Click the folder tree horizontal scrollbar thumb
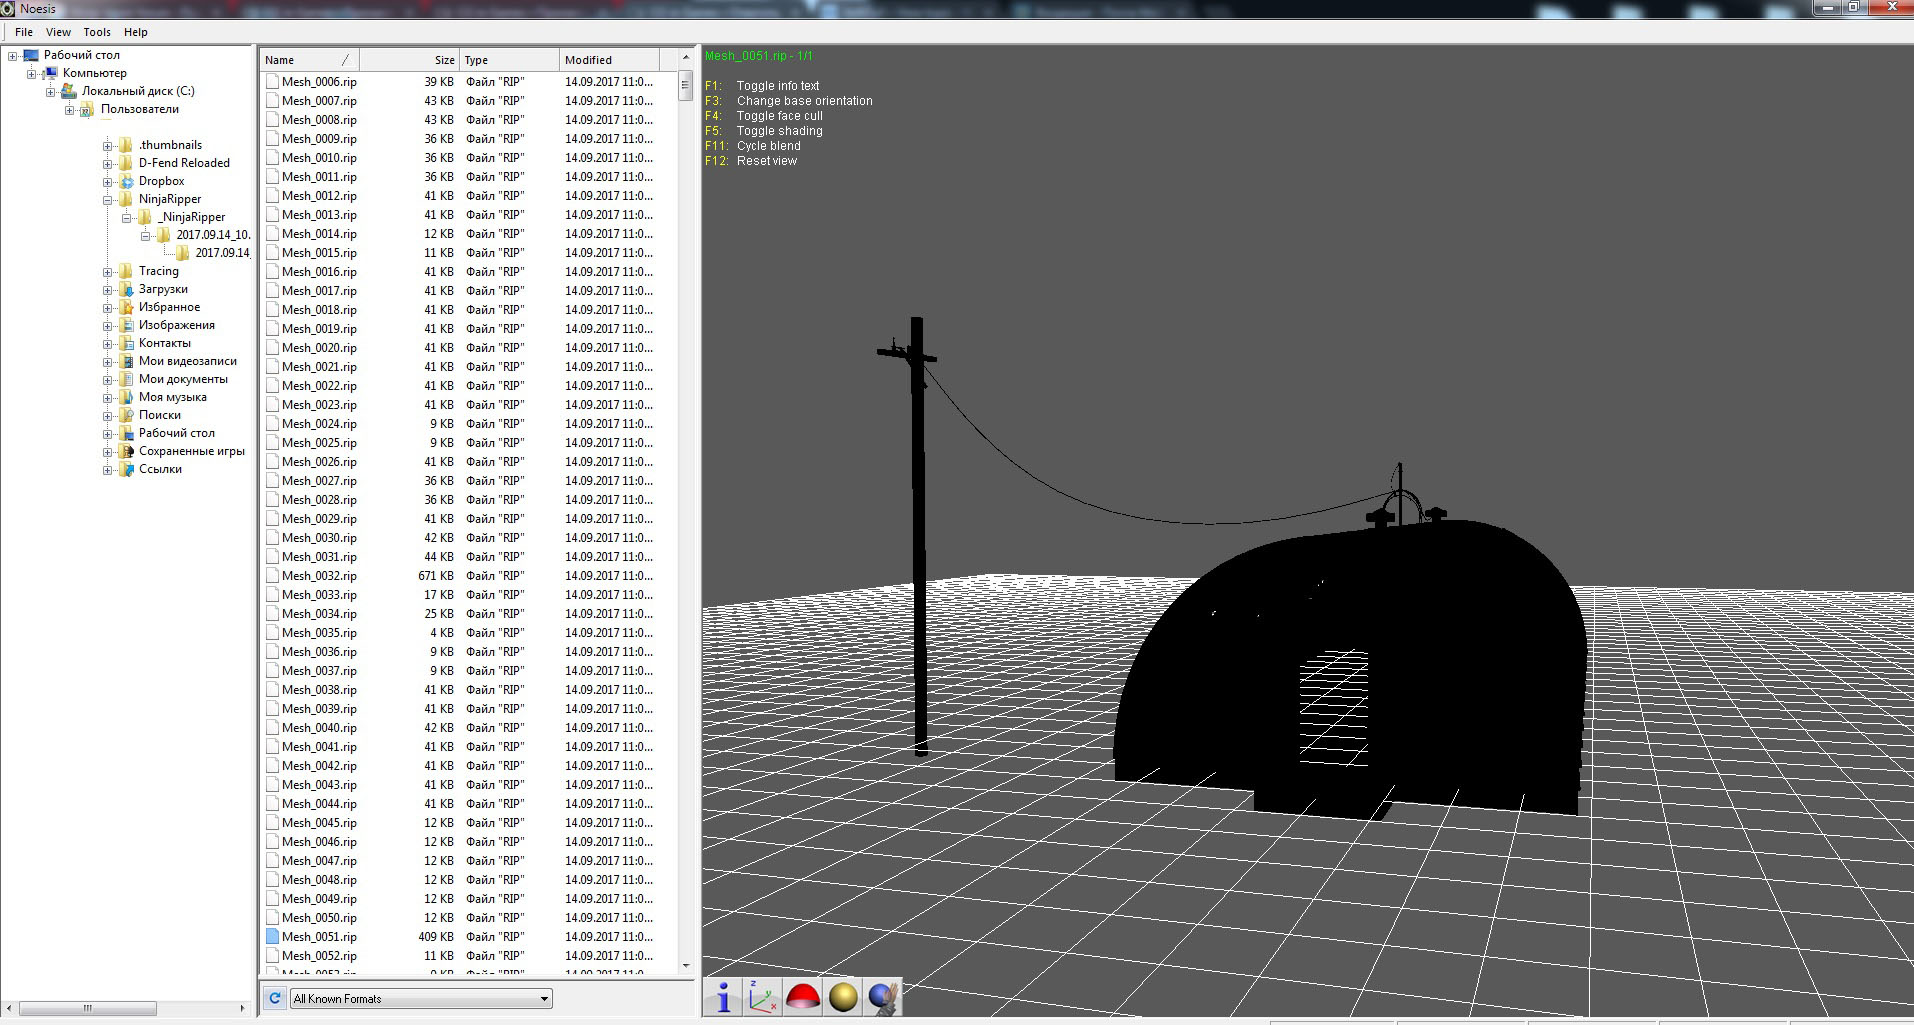 coord(88,1008)
